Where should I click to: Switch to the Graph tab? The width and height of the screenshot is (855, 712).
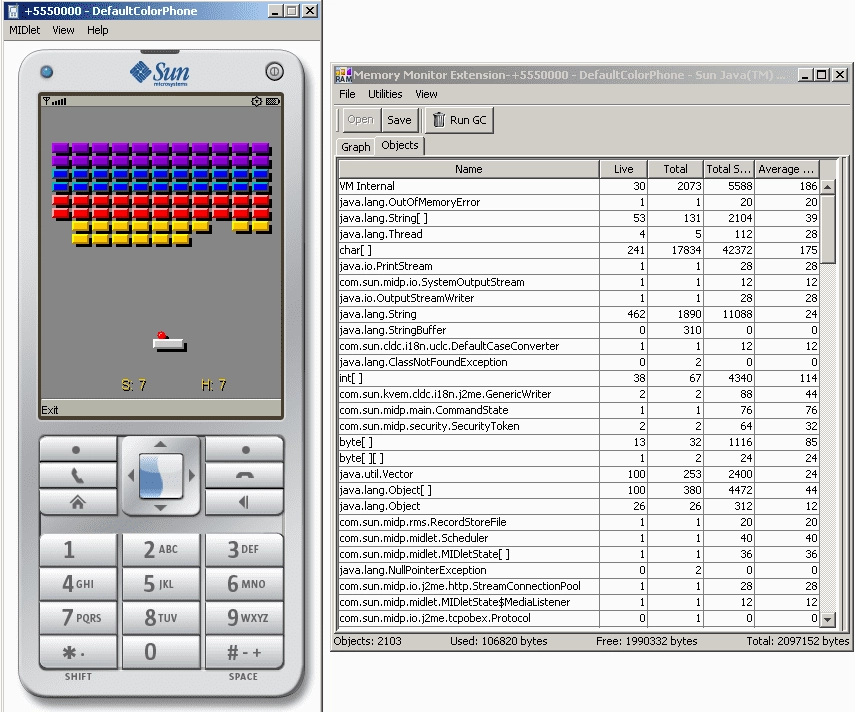(x=355, y=146)
